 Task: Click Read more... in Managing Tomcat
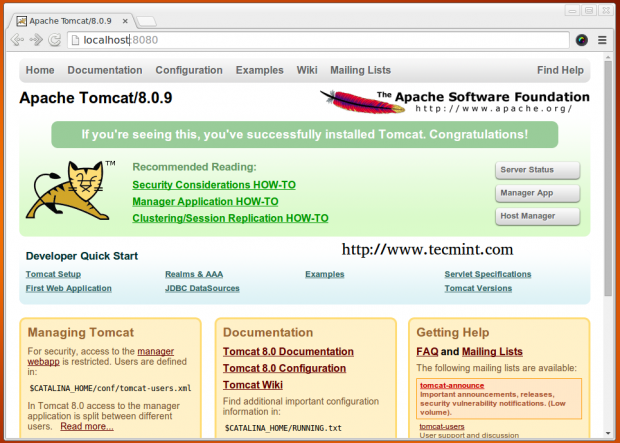coord(87,426)
